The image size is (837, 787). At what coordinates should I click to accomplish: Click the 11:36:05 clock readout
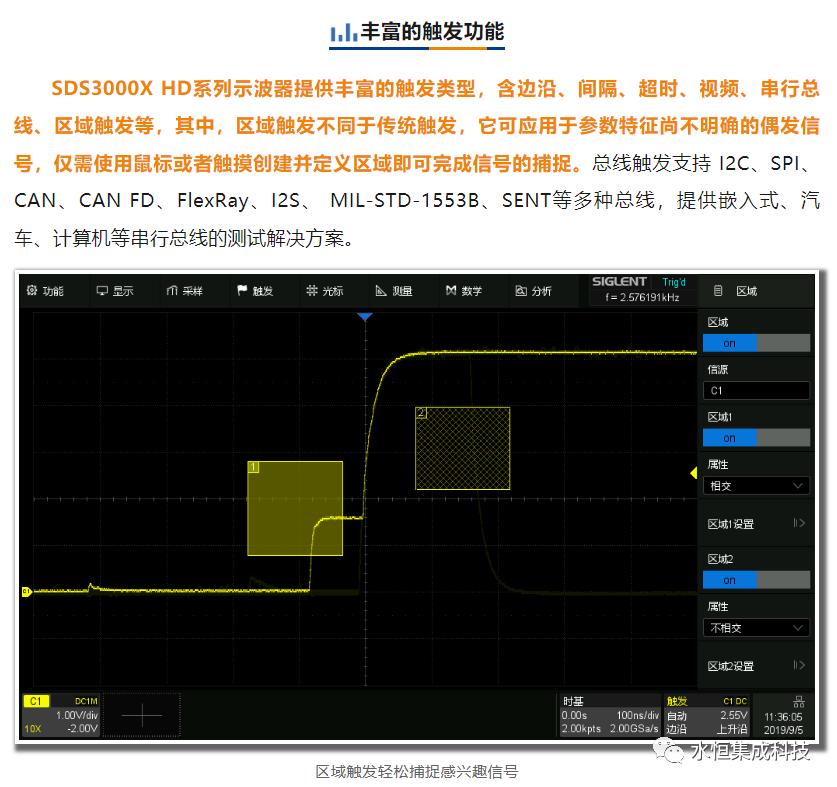tap(783, 717)
